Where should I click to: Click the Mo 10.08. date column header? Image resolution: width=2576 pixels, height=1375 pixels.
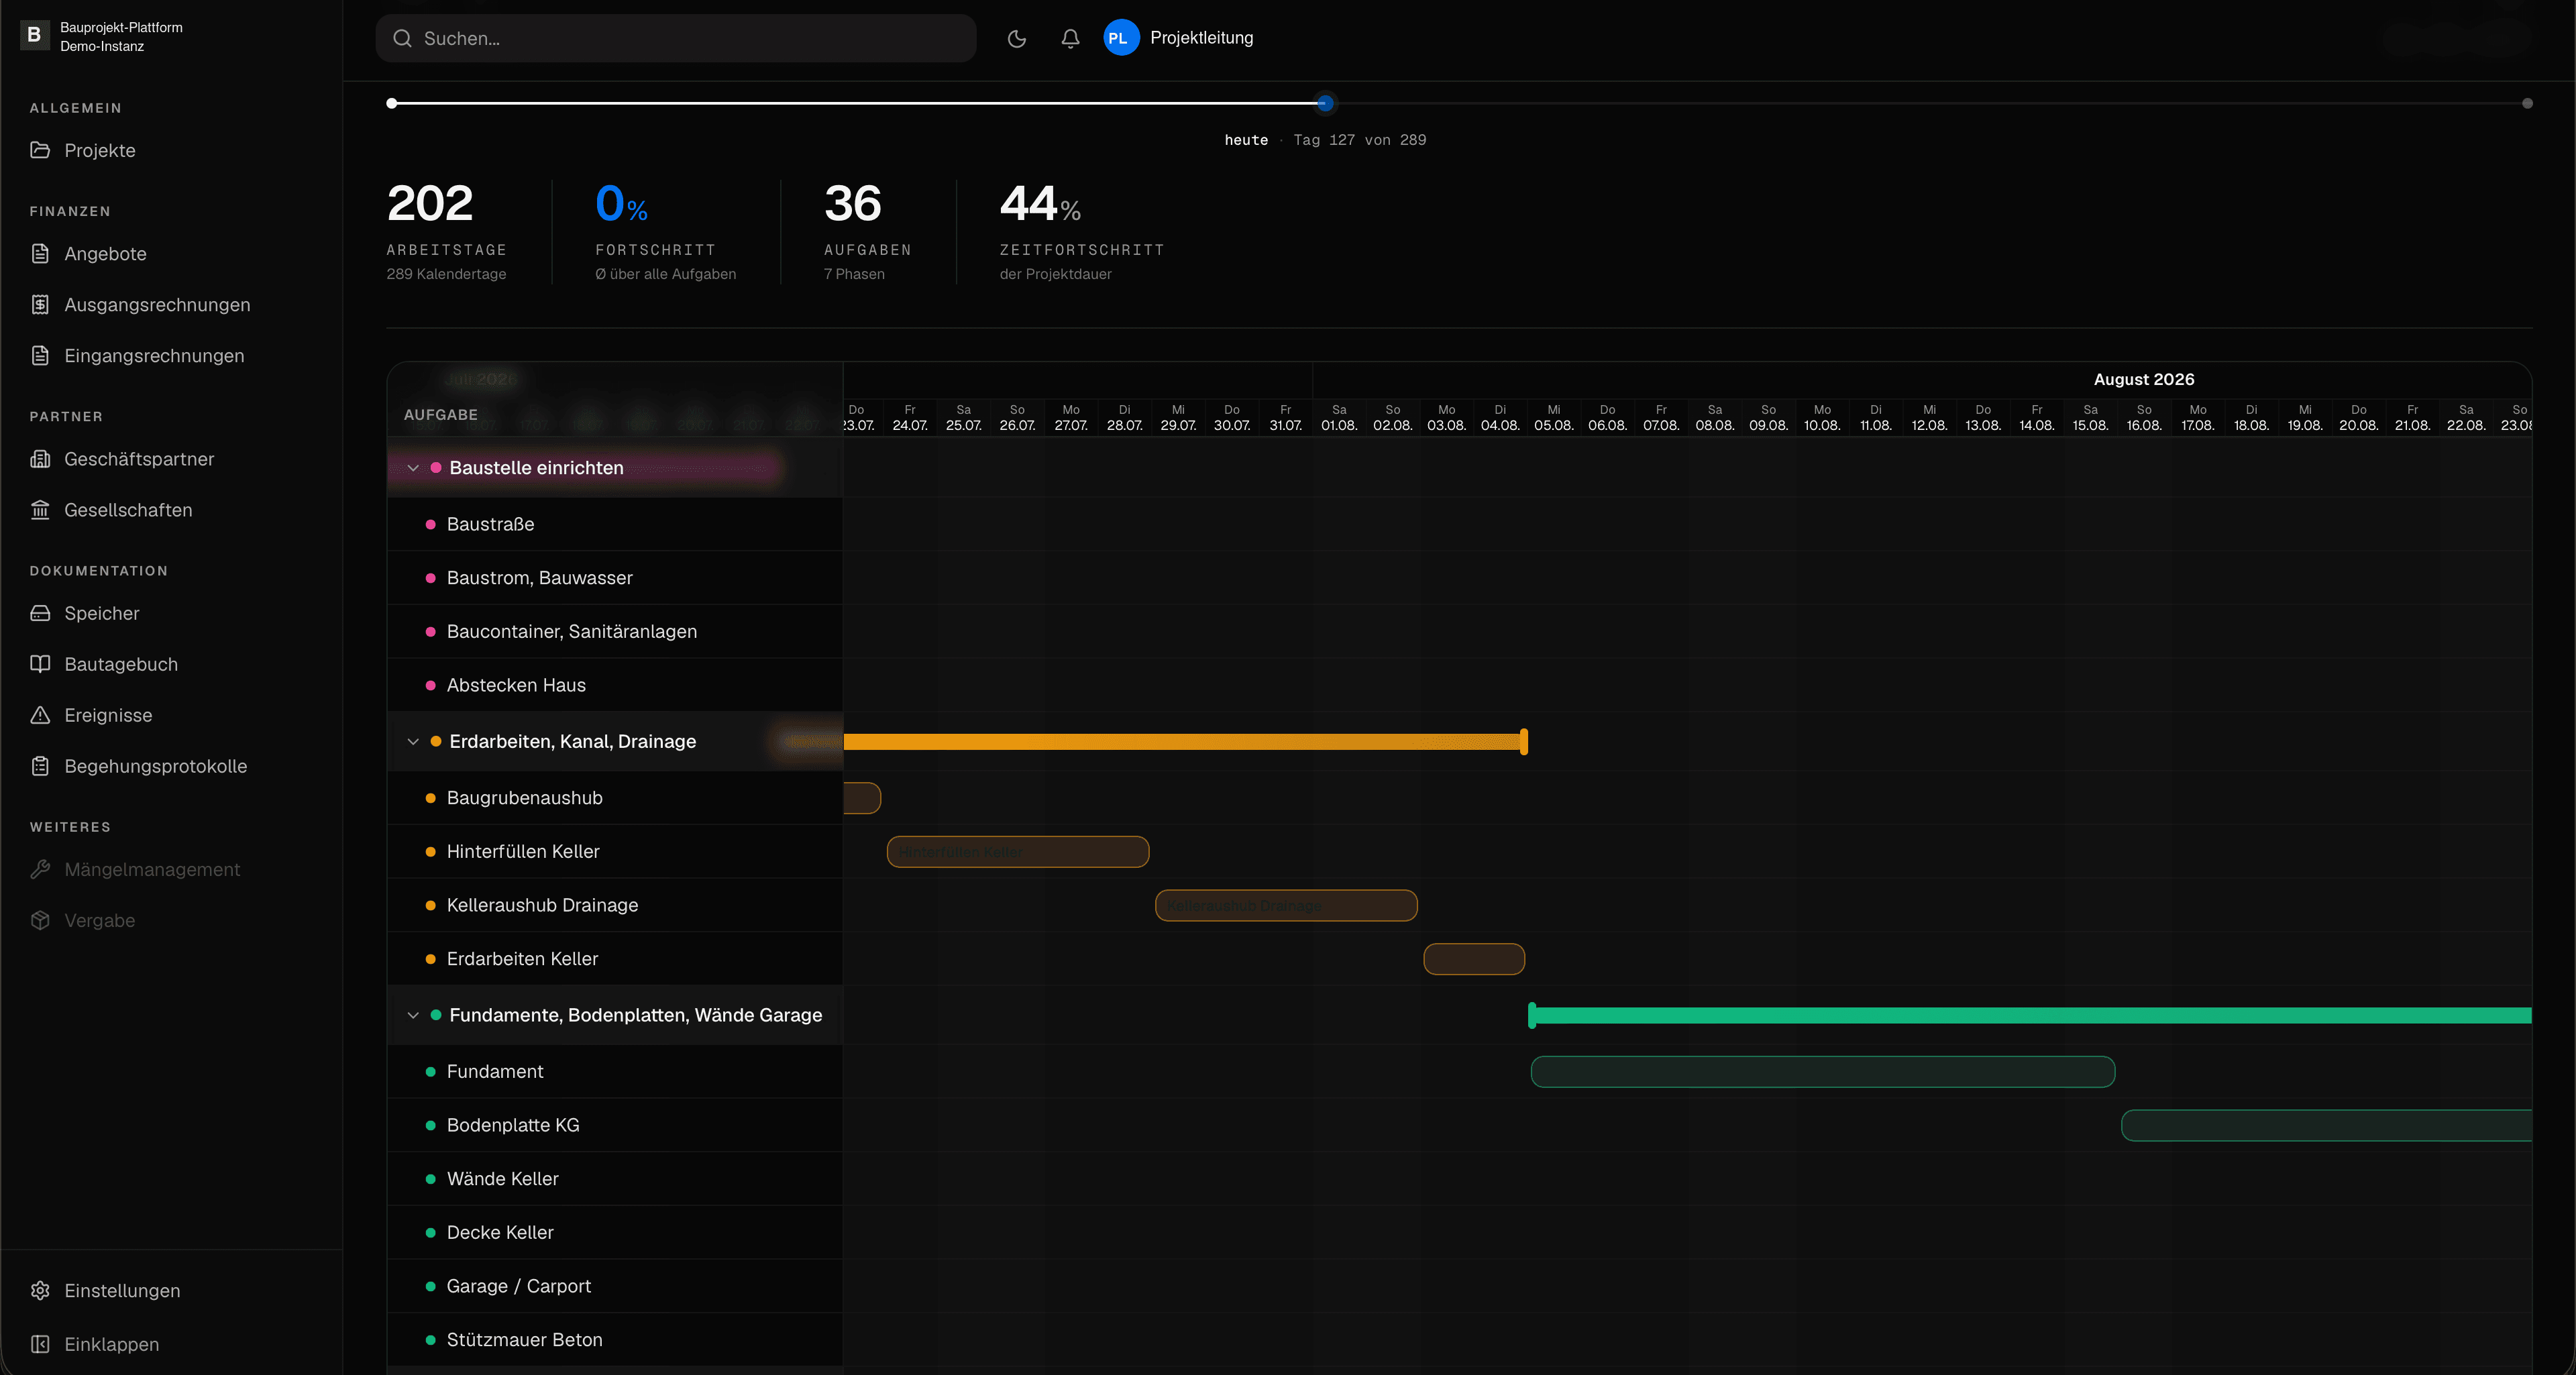pos(1822,418)
